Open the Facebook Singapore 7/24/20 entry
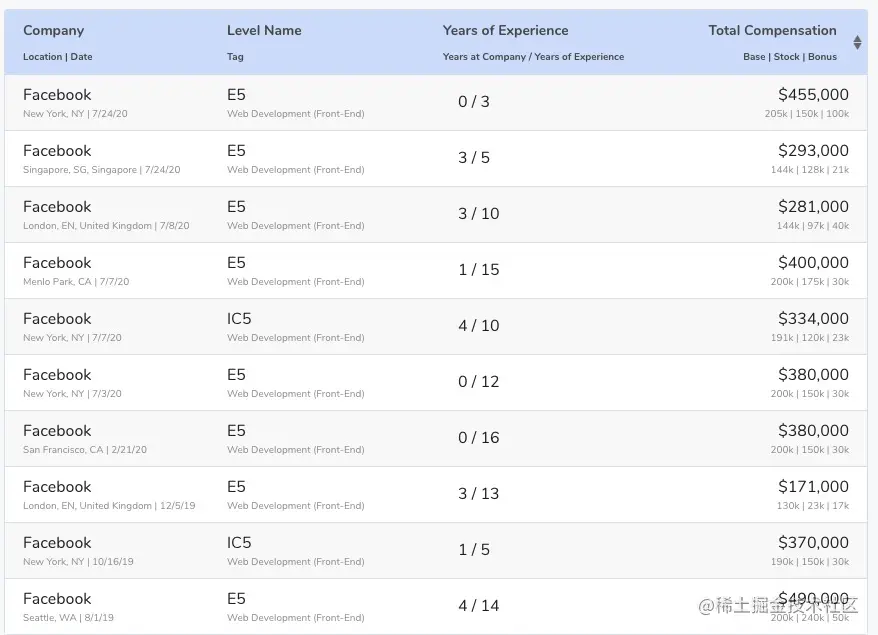This screenshot has width=878, height=635. [x=57, y=151]
